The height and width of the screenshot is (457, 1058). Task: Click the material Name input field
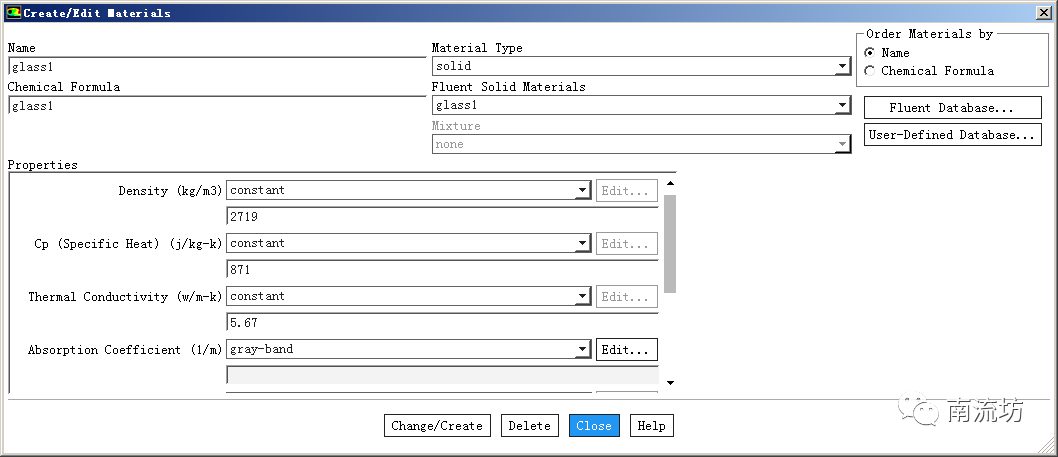point(216,67)
